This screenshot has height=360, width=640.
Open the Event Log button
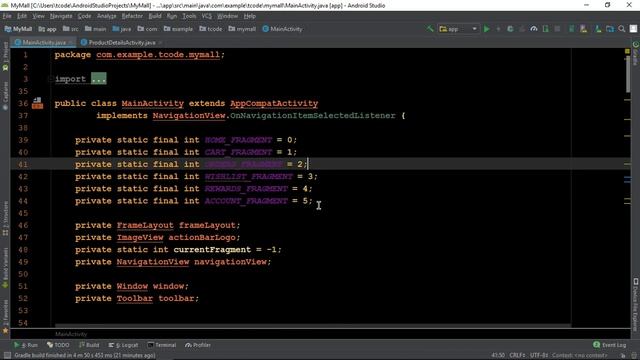(610, 345)
